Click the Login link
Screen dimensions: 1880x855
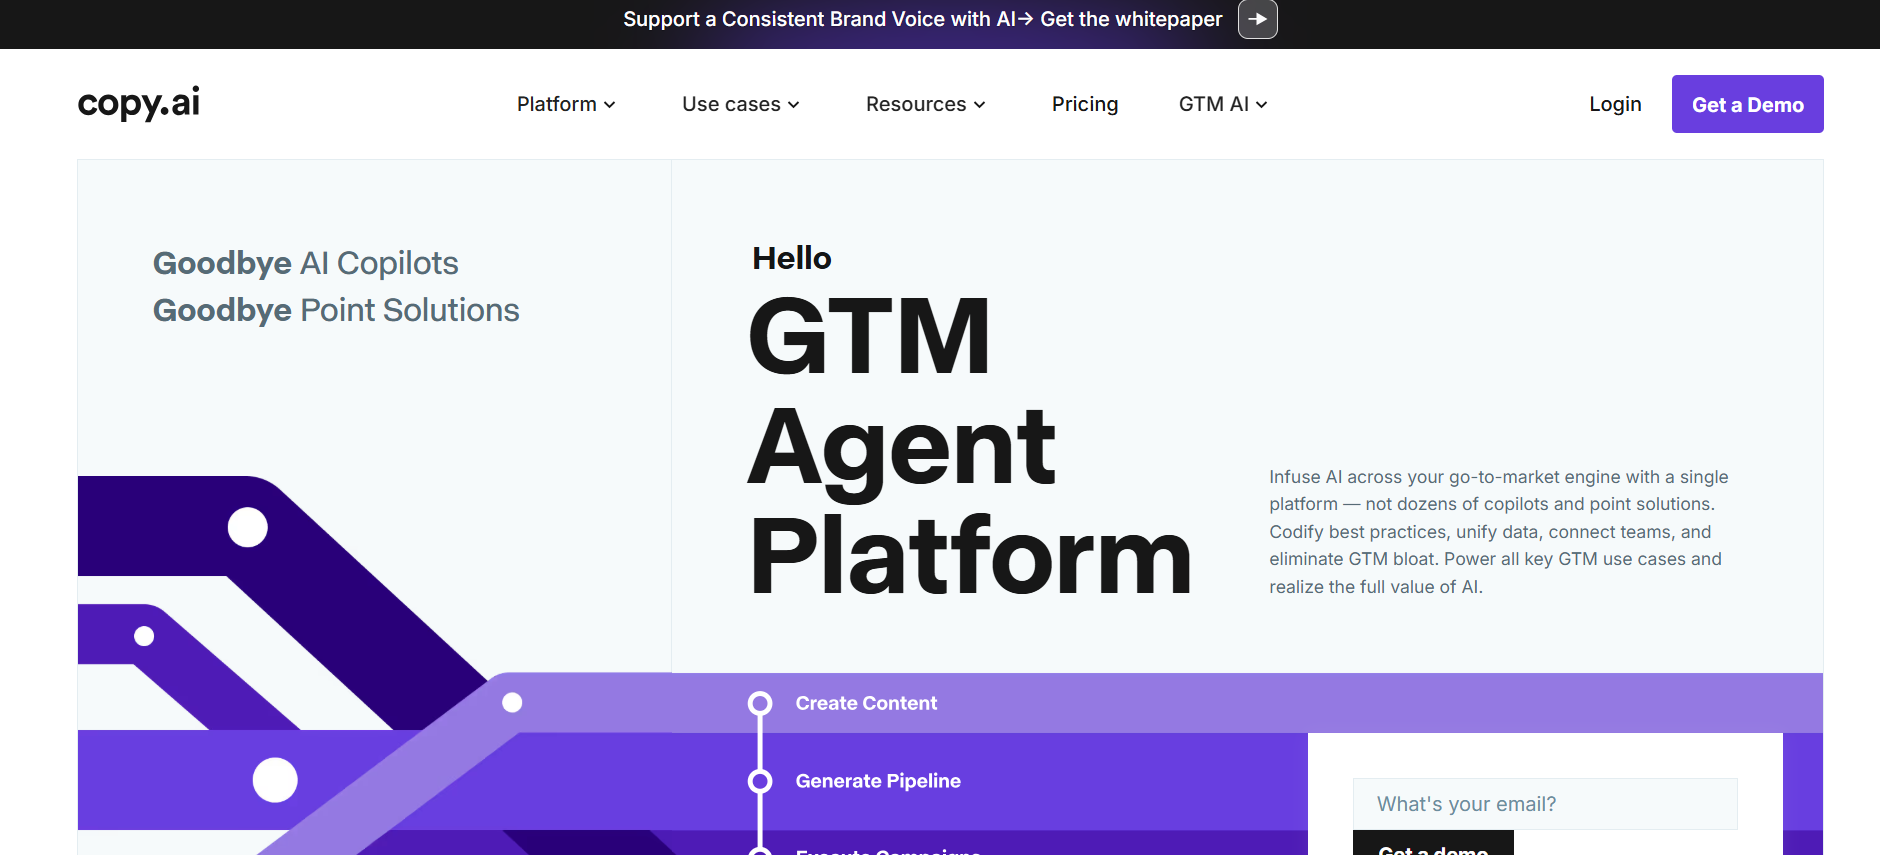click(x=1615, y=104)
